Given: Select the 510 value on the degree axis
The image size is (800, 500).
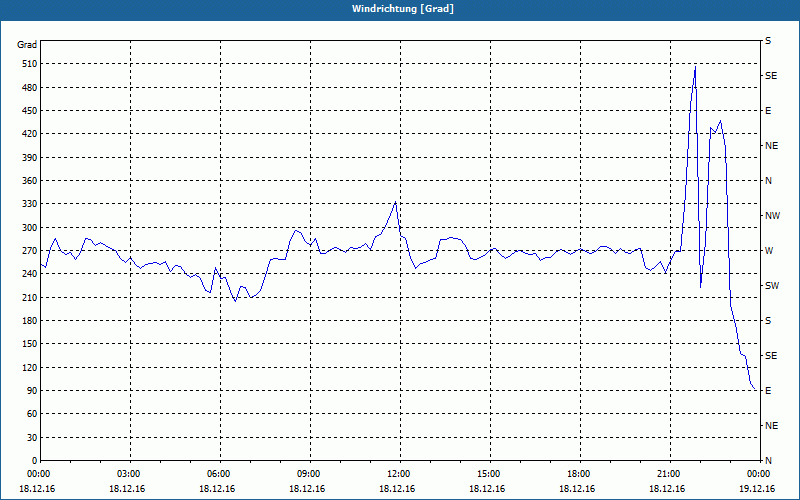Looking at the screenshot, I should pos(30,64).
